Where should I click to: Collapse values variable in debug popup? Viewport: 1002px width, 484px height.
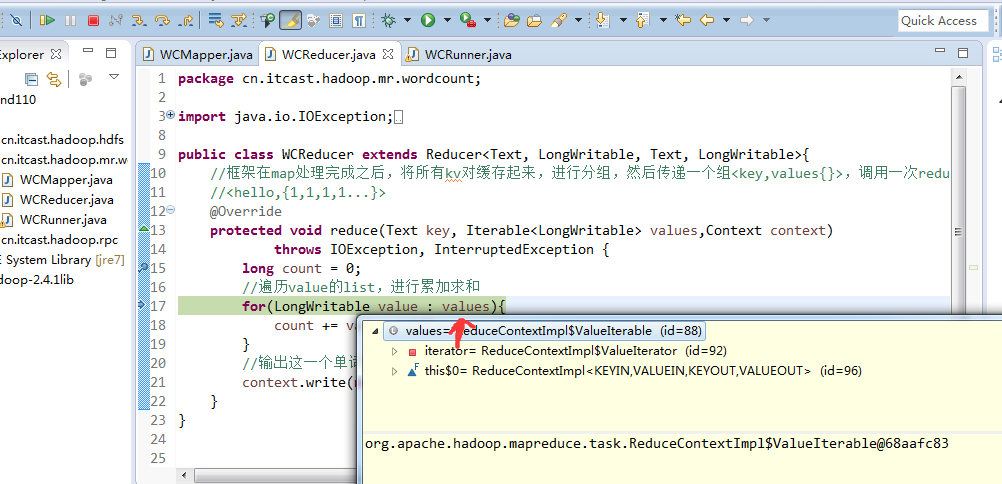click(x=374, y=331)
